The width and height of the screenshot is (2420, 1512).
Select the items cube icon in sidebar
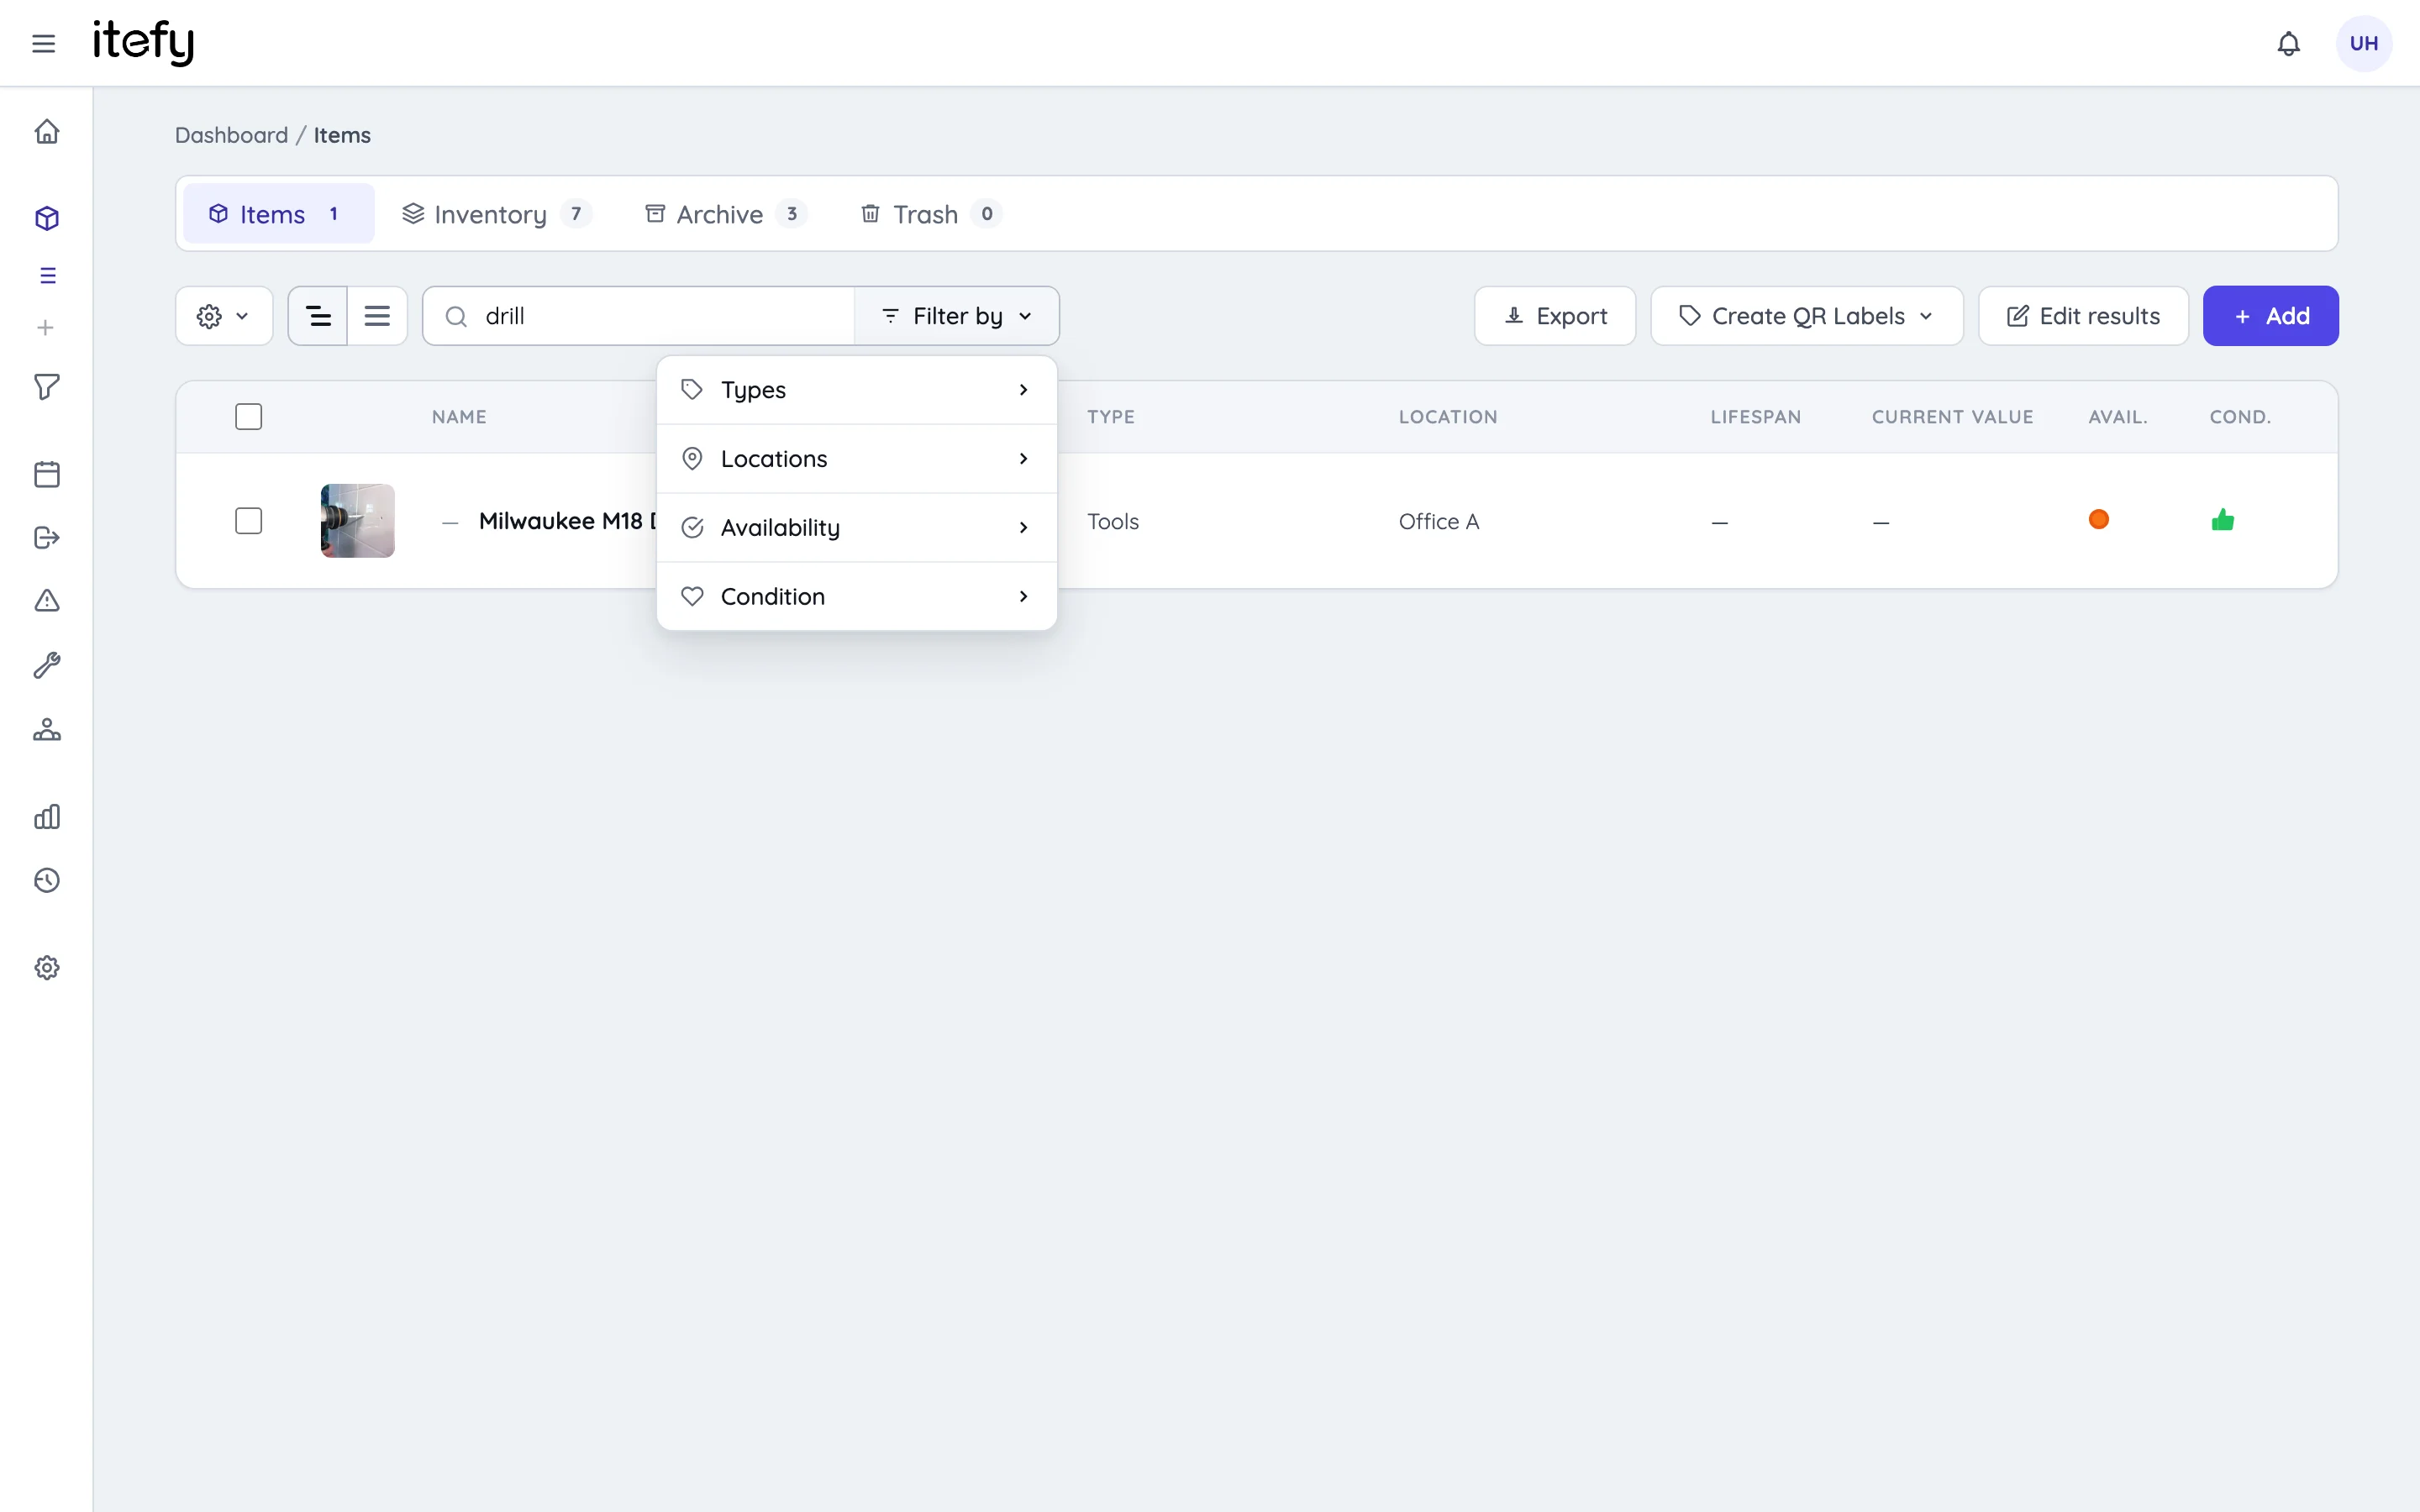pyautogui.click(x=47, y=218)
